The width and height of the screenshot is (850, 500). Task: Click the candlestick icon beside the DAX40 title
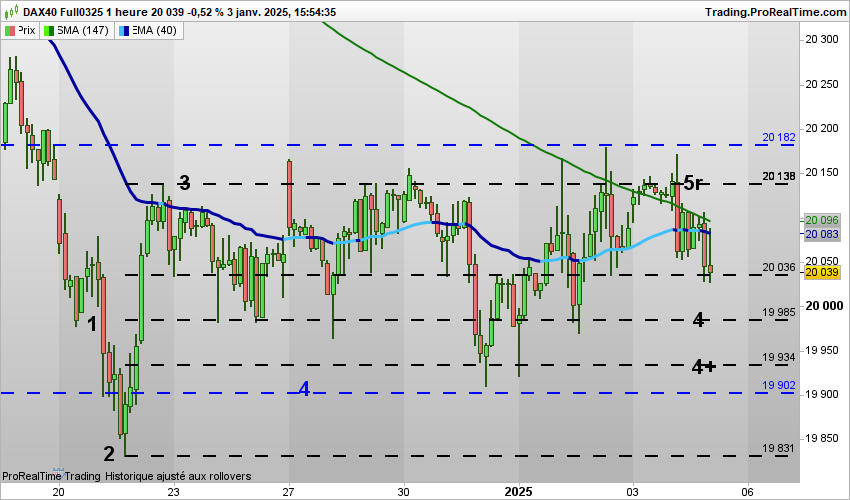(11, 11)
